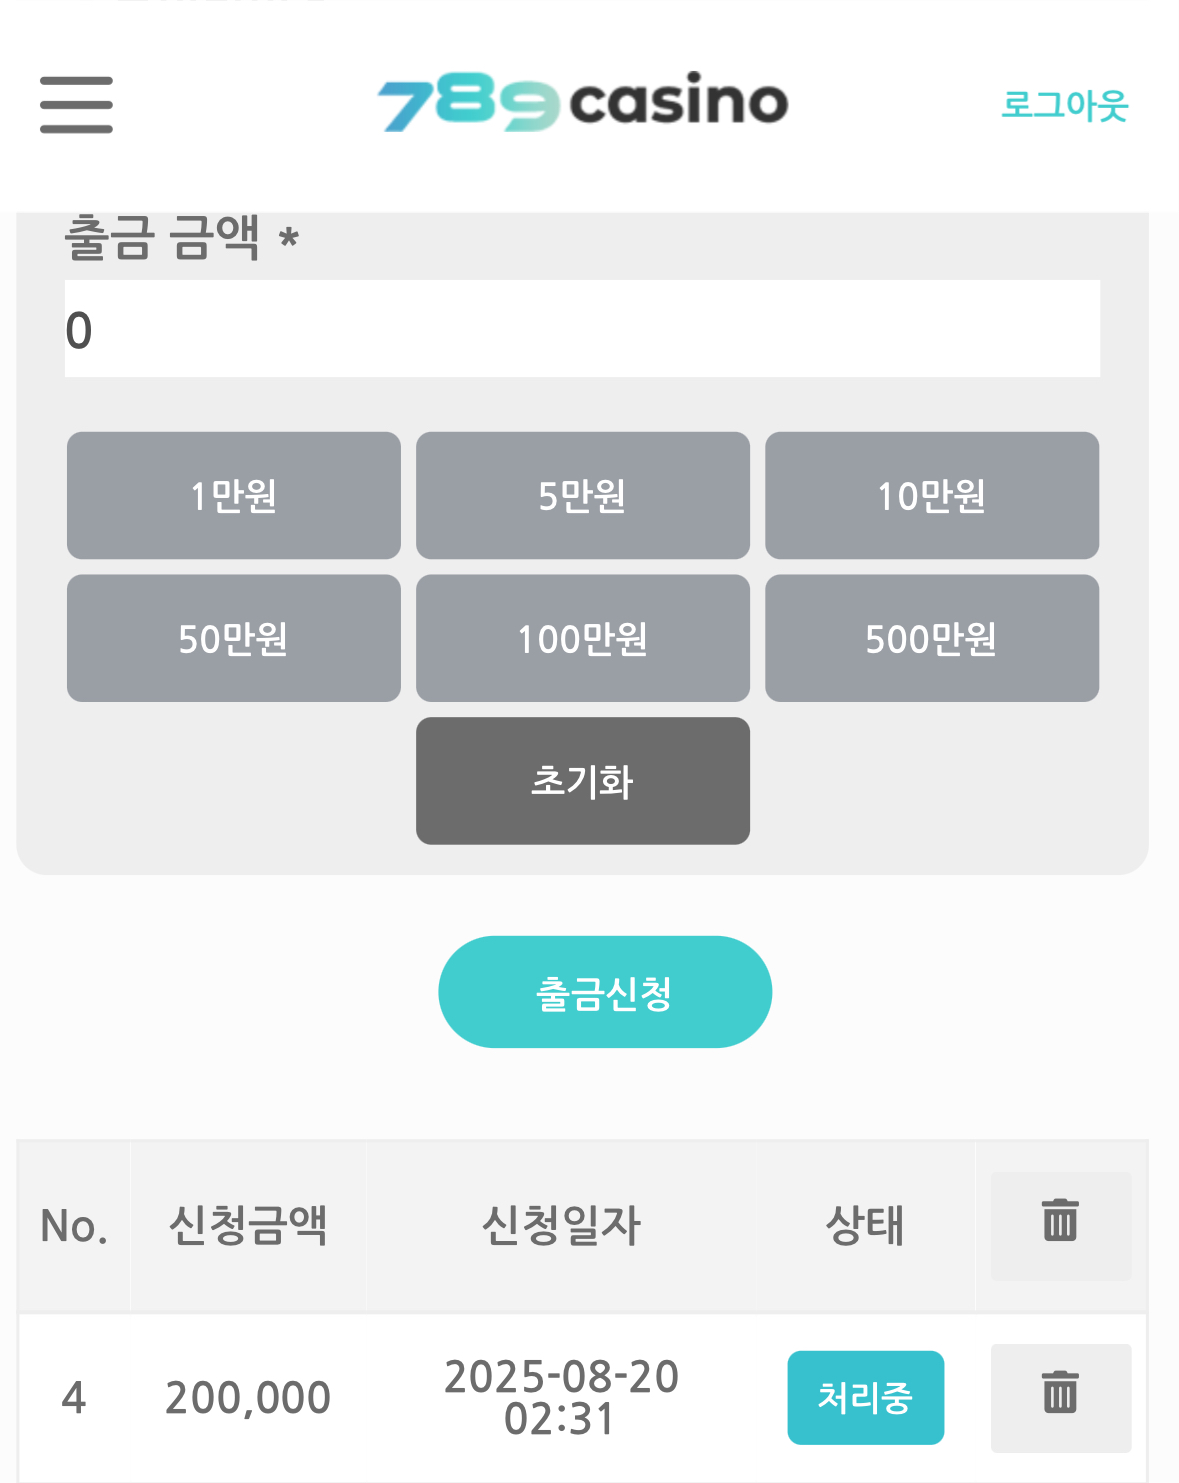Image resolution: width=1179 pixels, height=1483 pixels.
Task: Open the hamburger menu
Action: pos(76,105)
